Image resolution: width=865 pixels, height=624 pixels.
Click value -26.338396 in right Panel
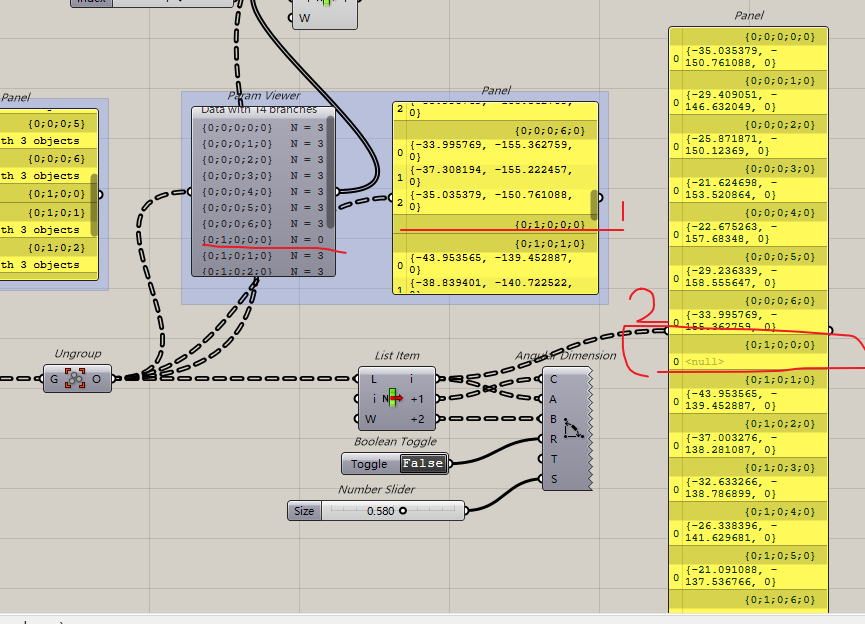(731, 532)
